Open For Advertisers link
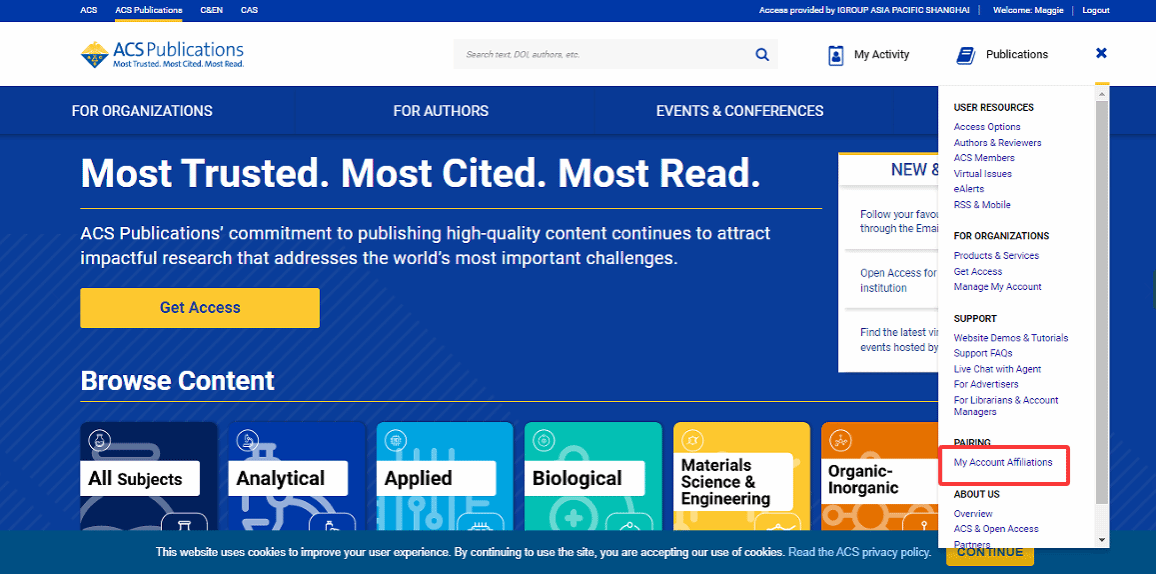Screen dimensions: 1156x574 pos(986,384)
